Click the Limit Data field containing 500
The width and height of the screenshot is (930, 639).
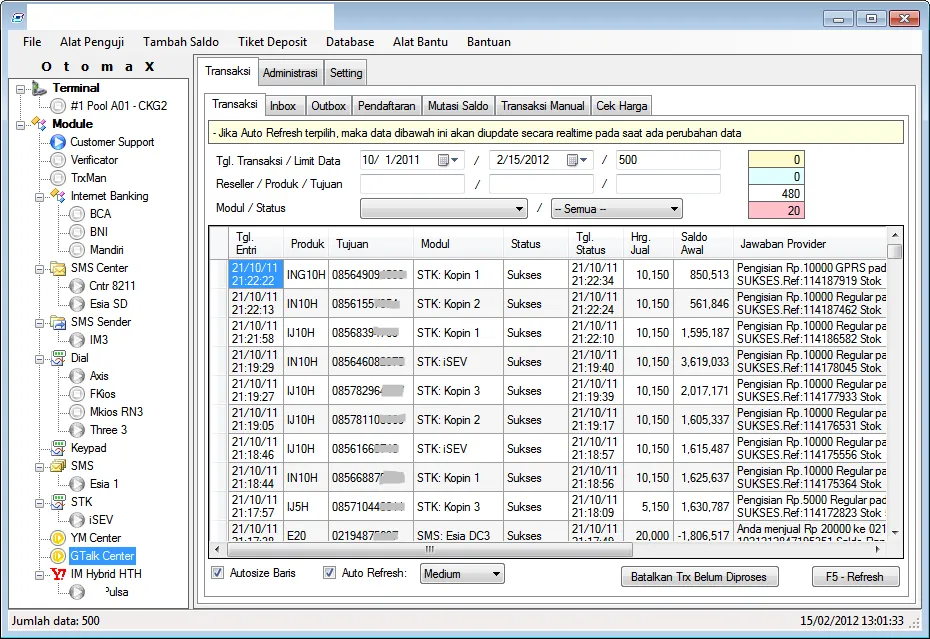(667, 160)
